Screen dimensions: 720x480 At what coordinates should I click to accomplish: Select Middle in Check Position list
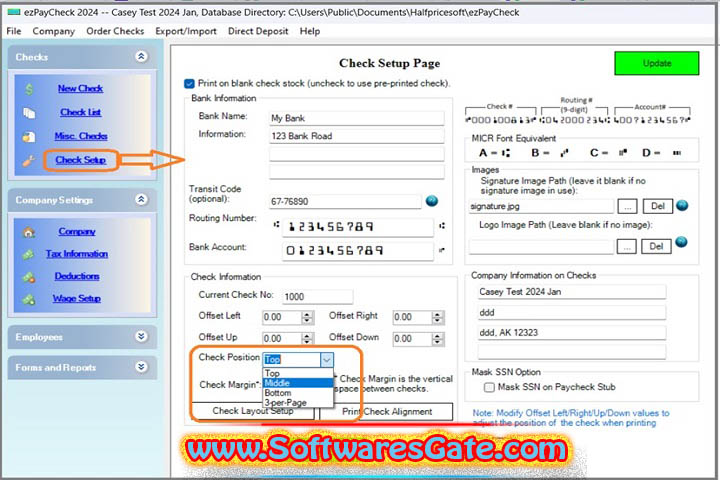[298, 383]
